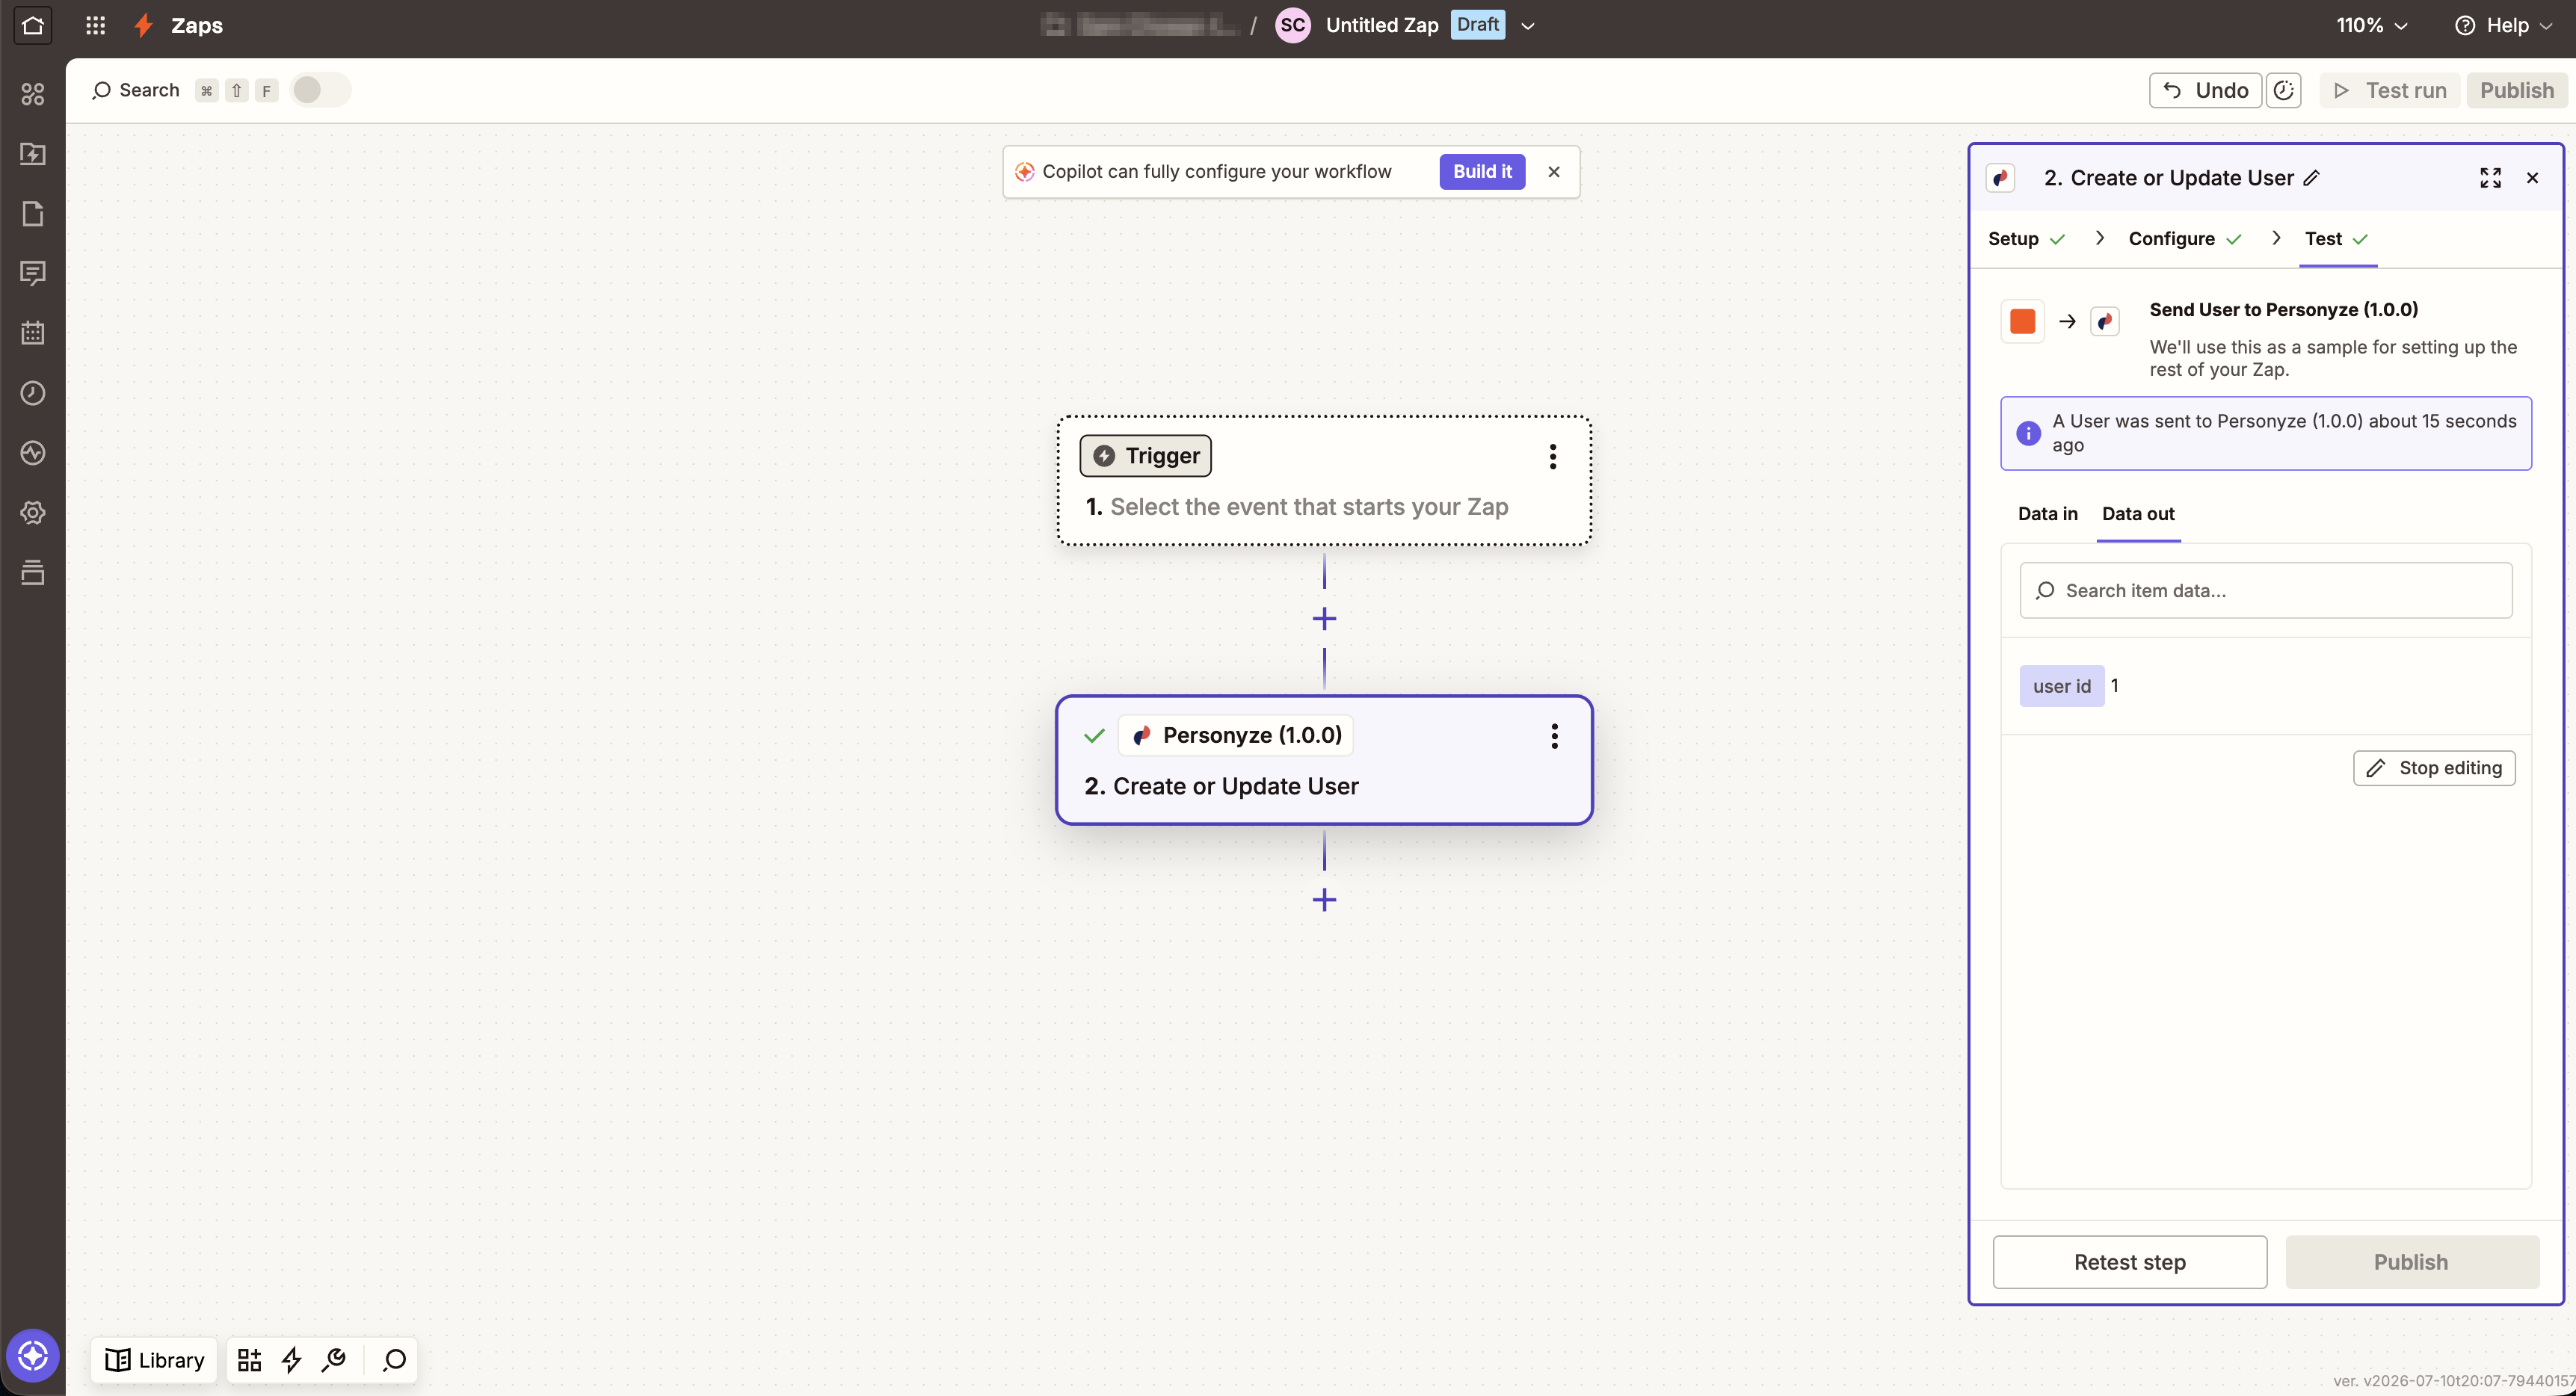Open the versions stack sidebar icon
Viewport: 2576px width, 1396px height.
[32, 573]
